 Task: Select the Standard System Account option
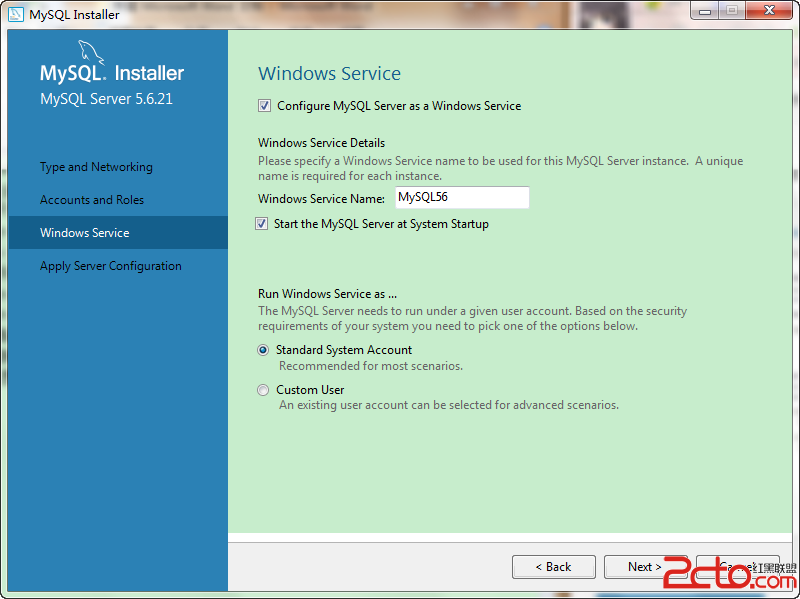click(263, 350)
